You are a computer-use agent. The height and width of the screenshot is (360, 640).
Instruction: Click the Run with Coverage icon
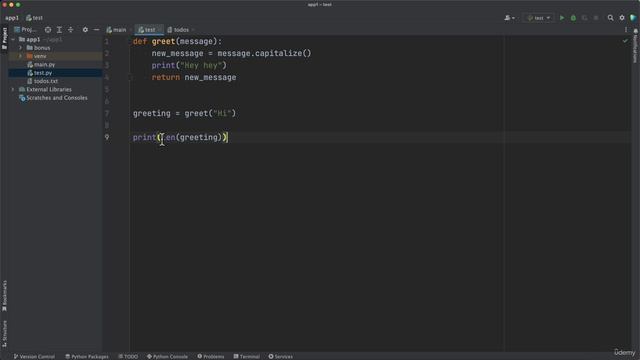pos(584,18)
